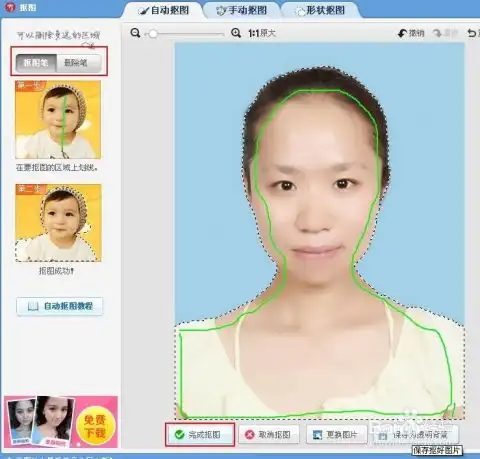Switch to the 删除笔 delete pen toggle
The height and width of the screenshot is (459, 480).
[79, 63]
